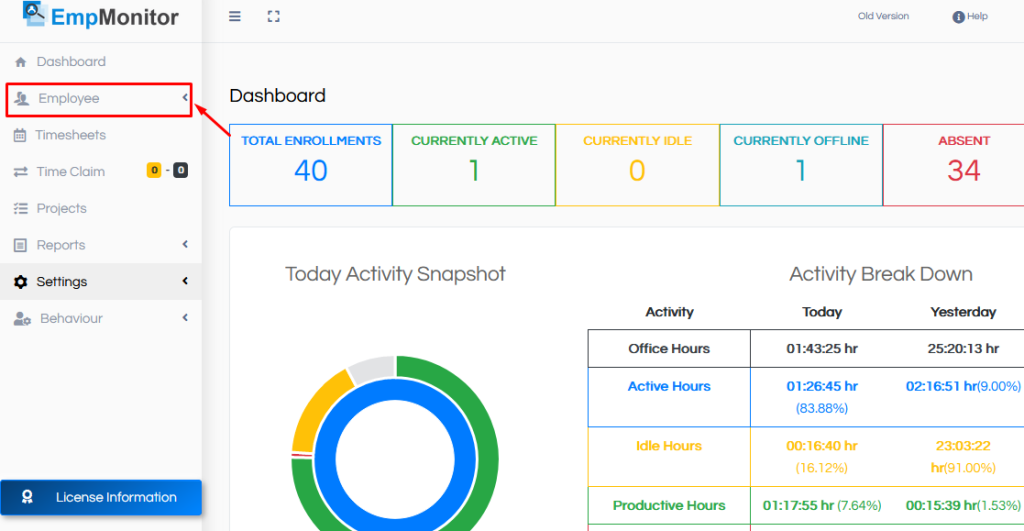Click the 25:20:13 hr Office Hours value
This screenshot has height=531, width=1024.
pyautogui.click(x=963, y=349)
